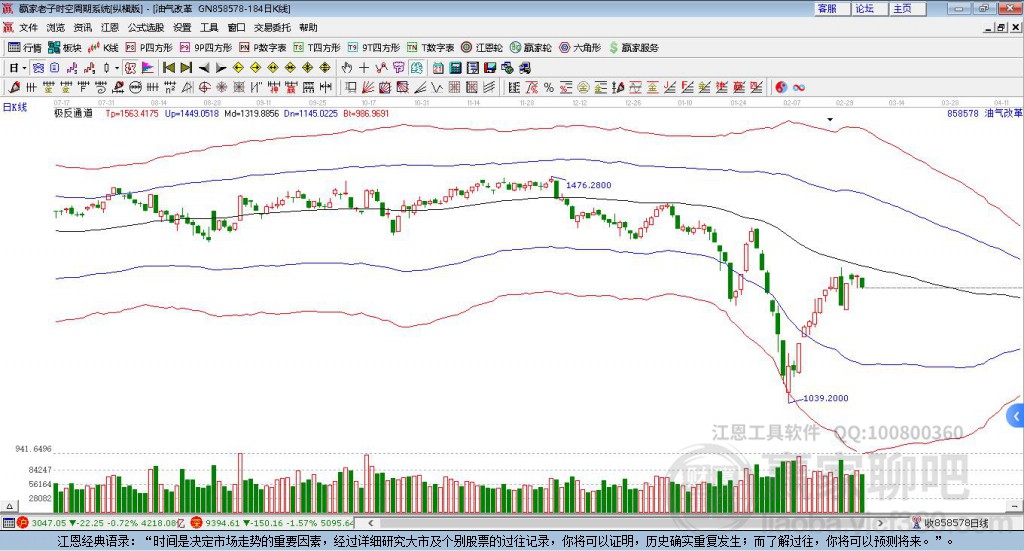
Task: Click the blue side panel arrow tab
Action: click(x=1016, y=416)
